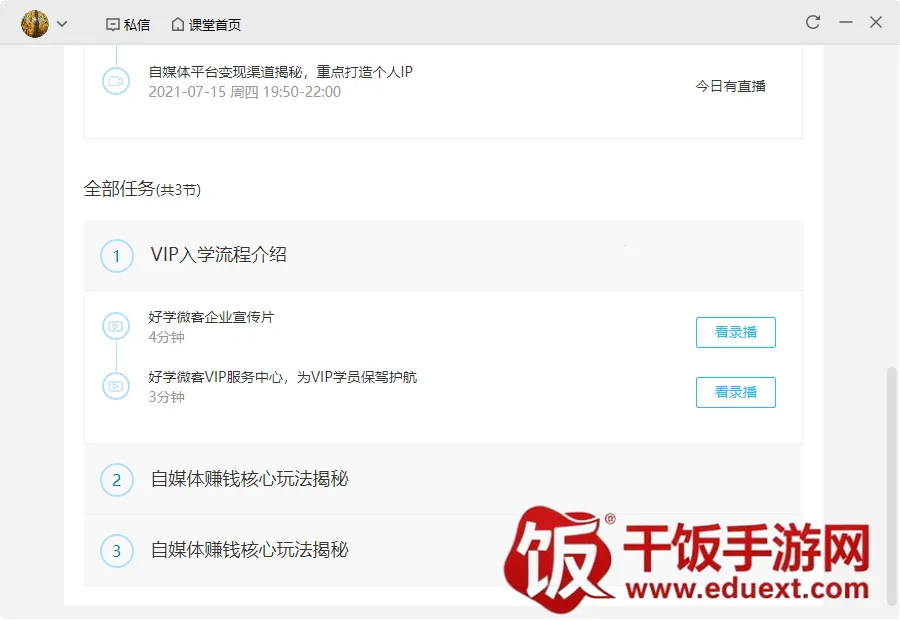Watch recording of 好学微客企业宣传片
Image resolution: width=900 pixels, height=620 pixels.
[x=736, y=332]
